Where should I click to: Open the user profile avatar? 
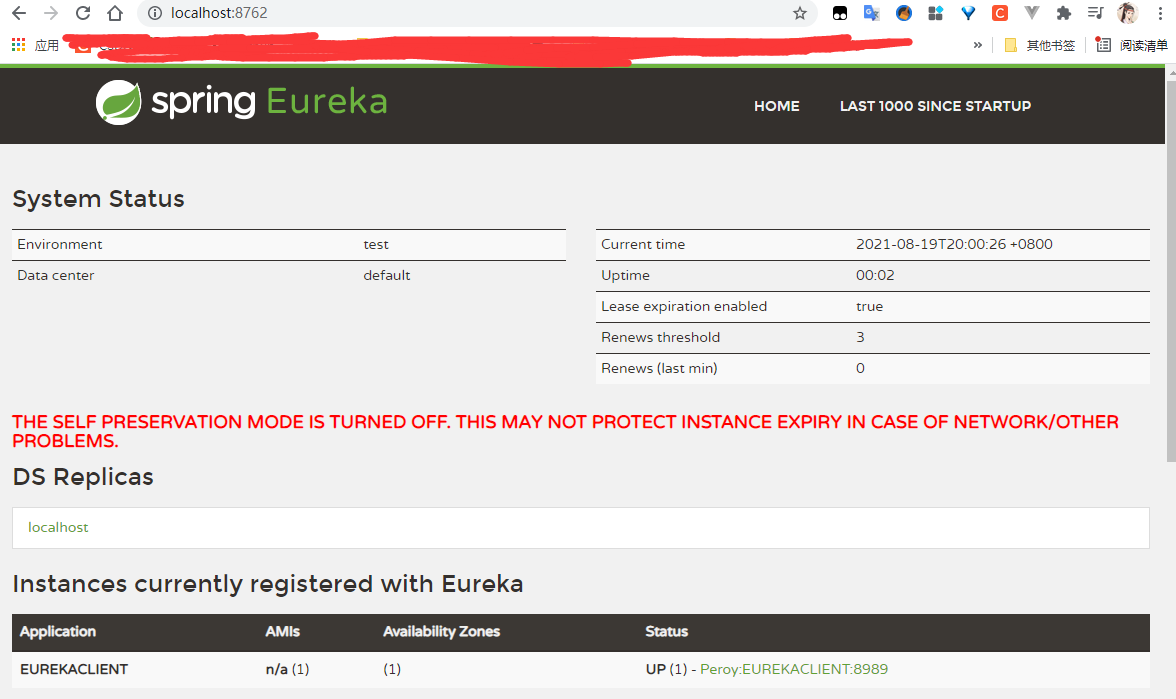click(x=1127, y=13)
